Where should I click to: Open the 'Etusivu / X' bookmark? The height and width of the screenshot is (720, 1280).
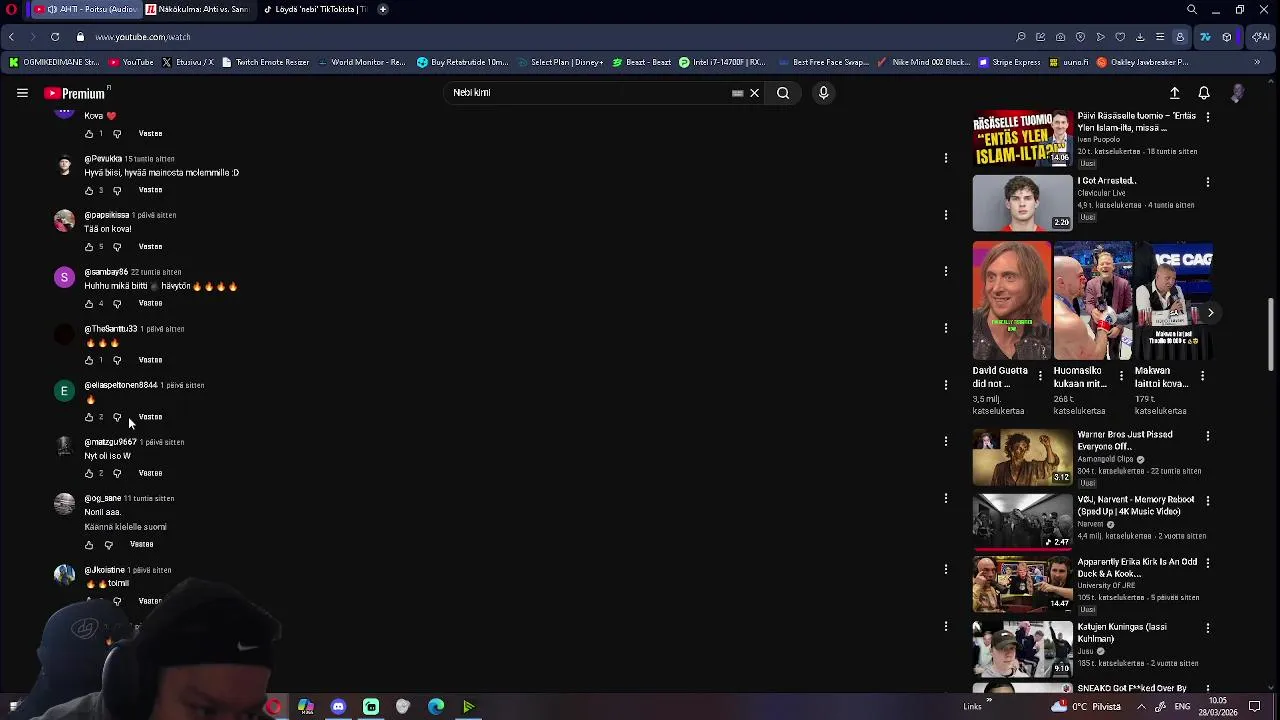[188, 62]
